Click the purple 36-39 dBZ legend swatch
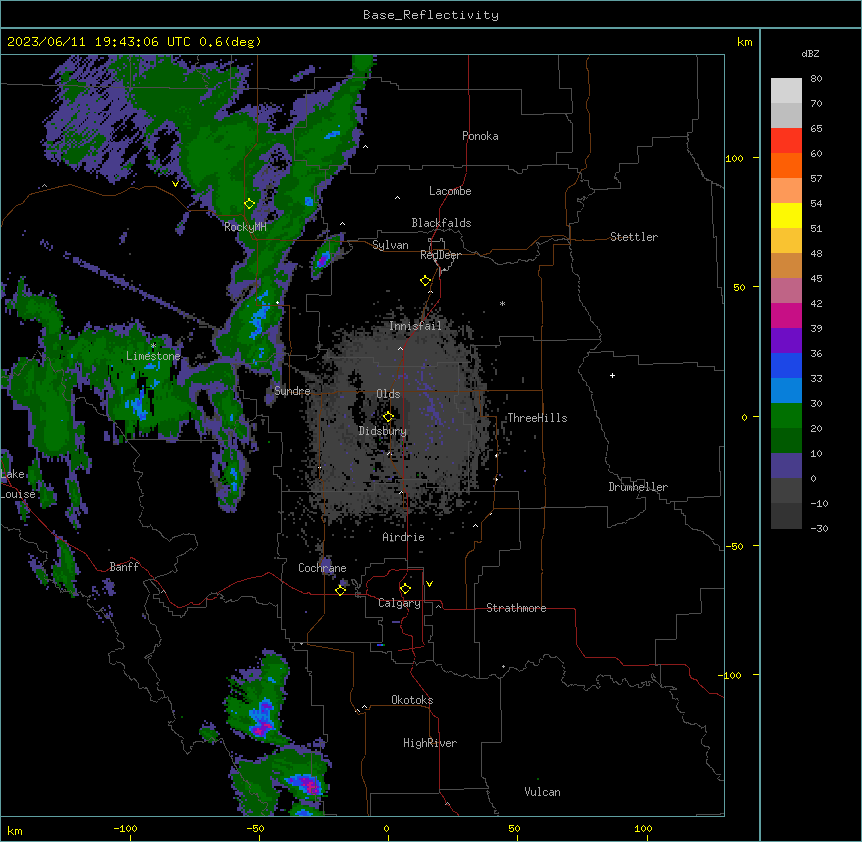Screen dimensions: 862x842 (786, 340)
